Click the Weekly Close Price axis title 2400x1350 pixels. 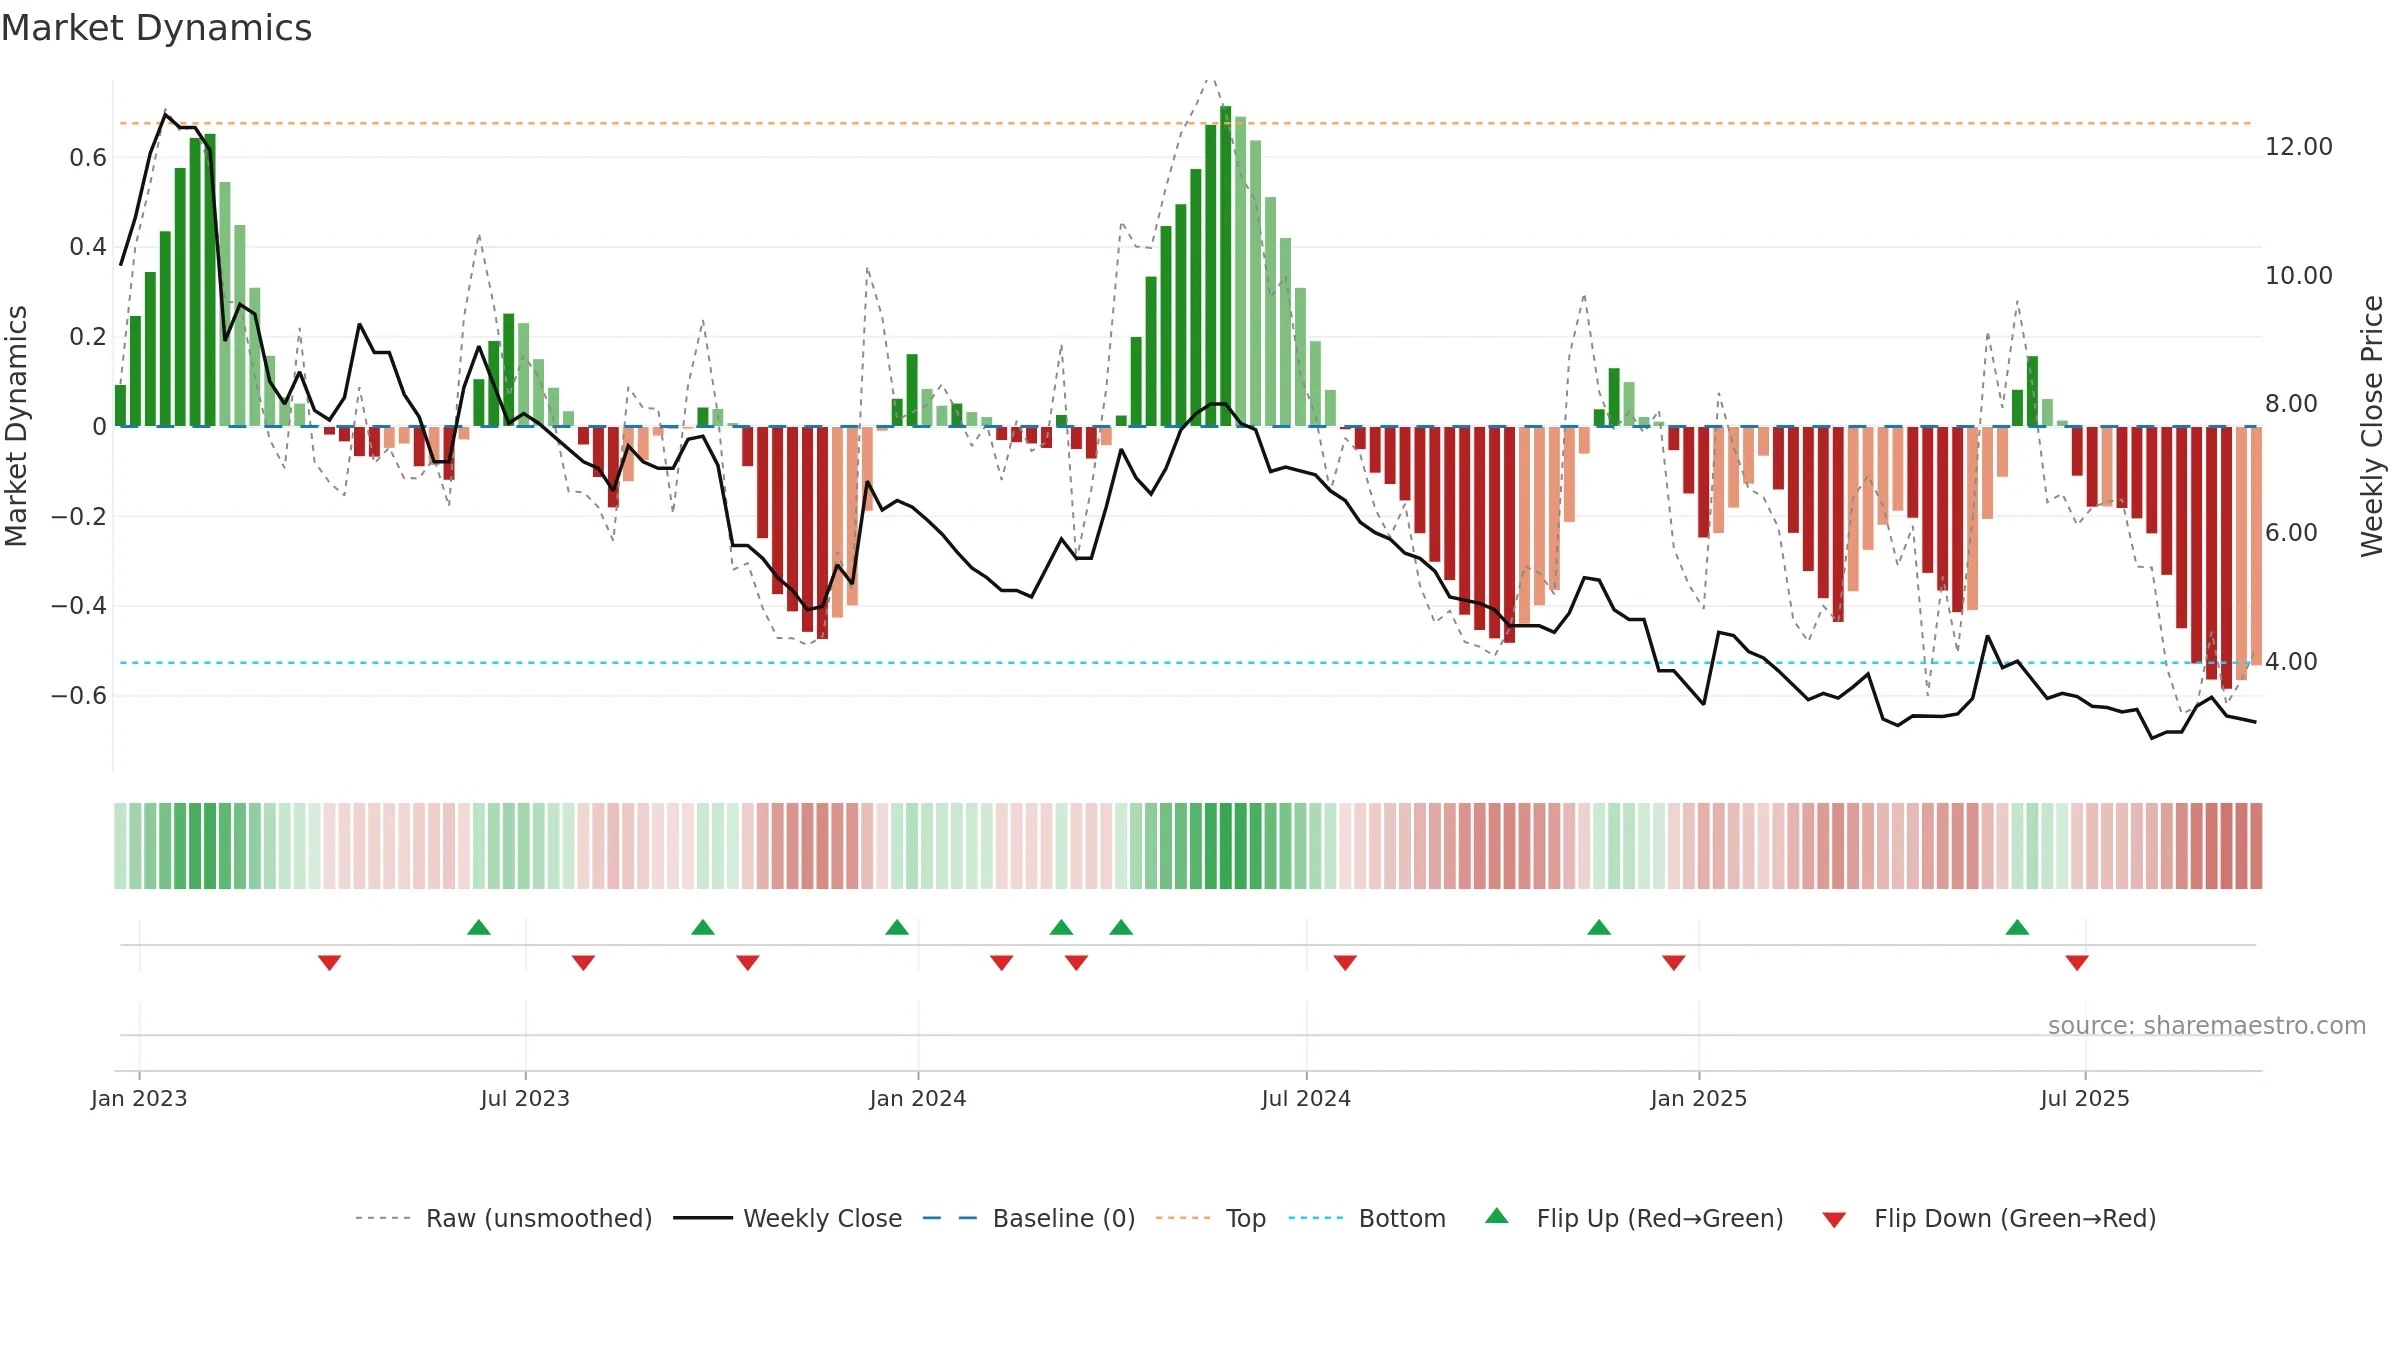[x=2372, y=426]
